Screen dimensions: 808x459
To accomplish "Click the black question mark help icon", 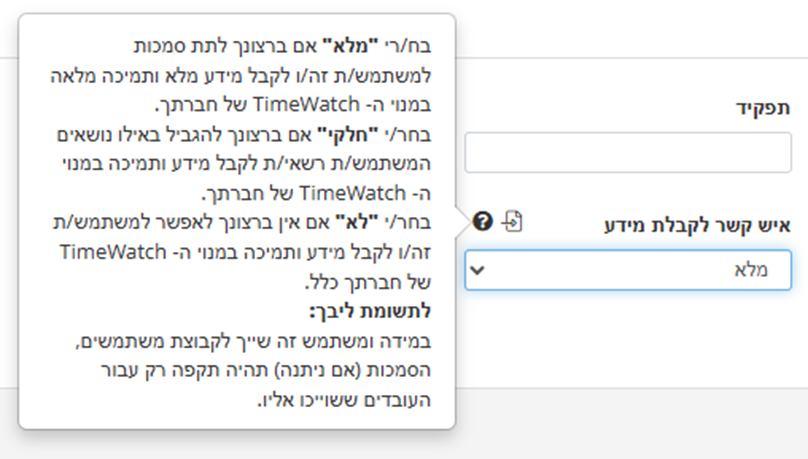I will (483, 222).
